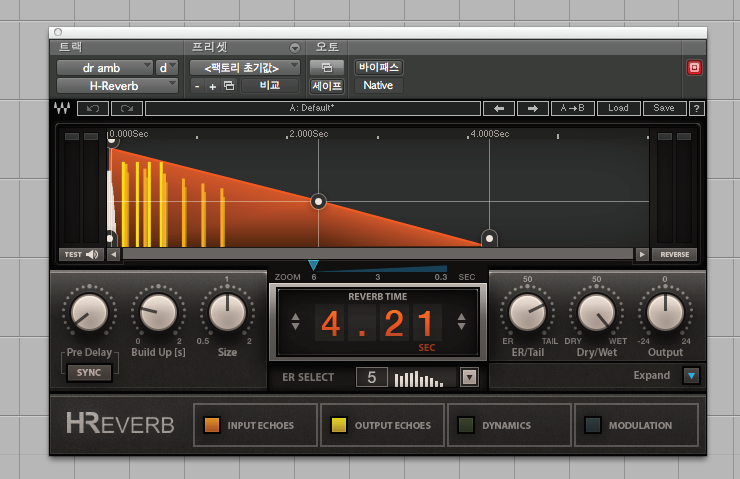
Task: Toggle 세이프 automation safe
Action: [x=327, y=86]
